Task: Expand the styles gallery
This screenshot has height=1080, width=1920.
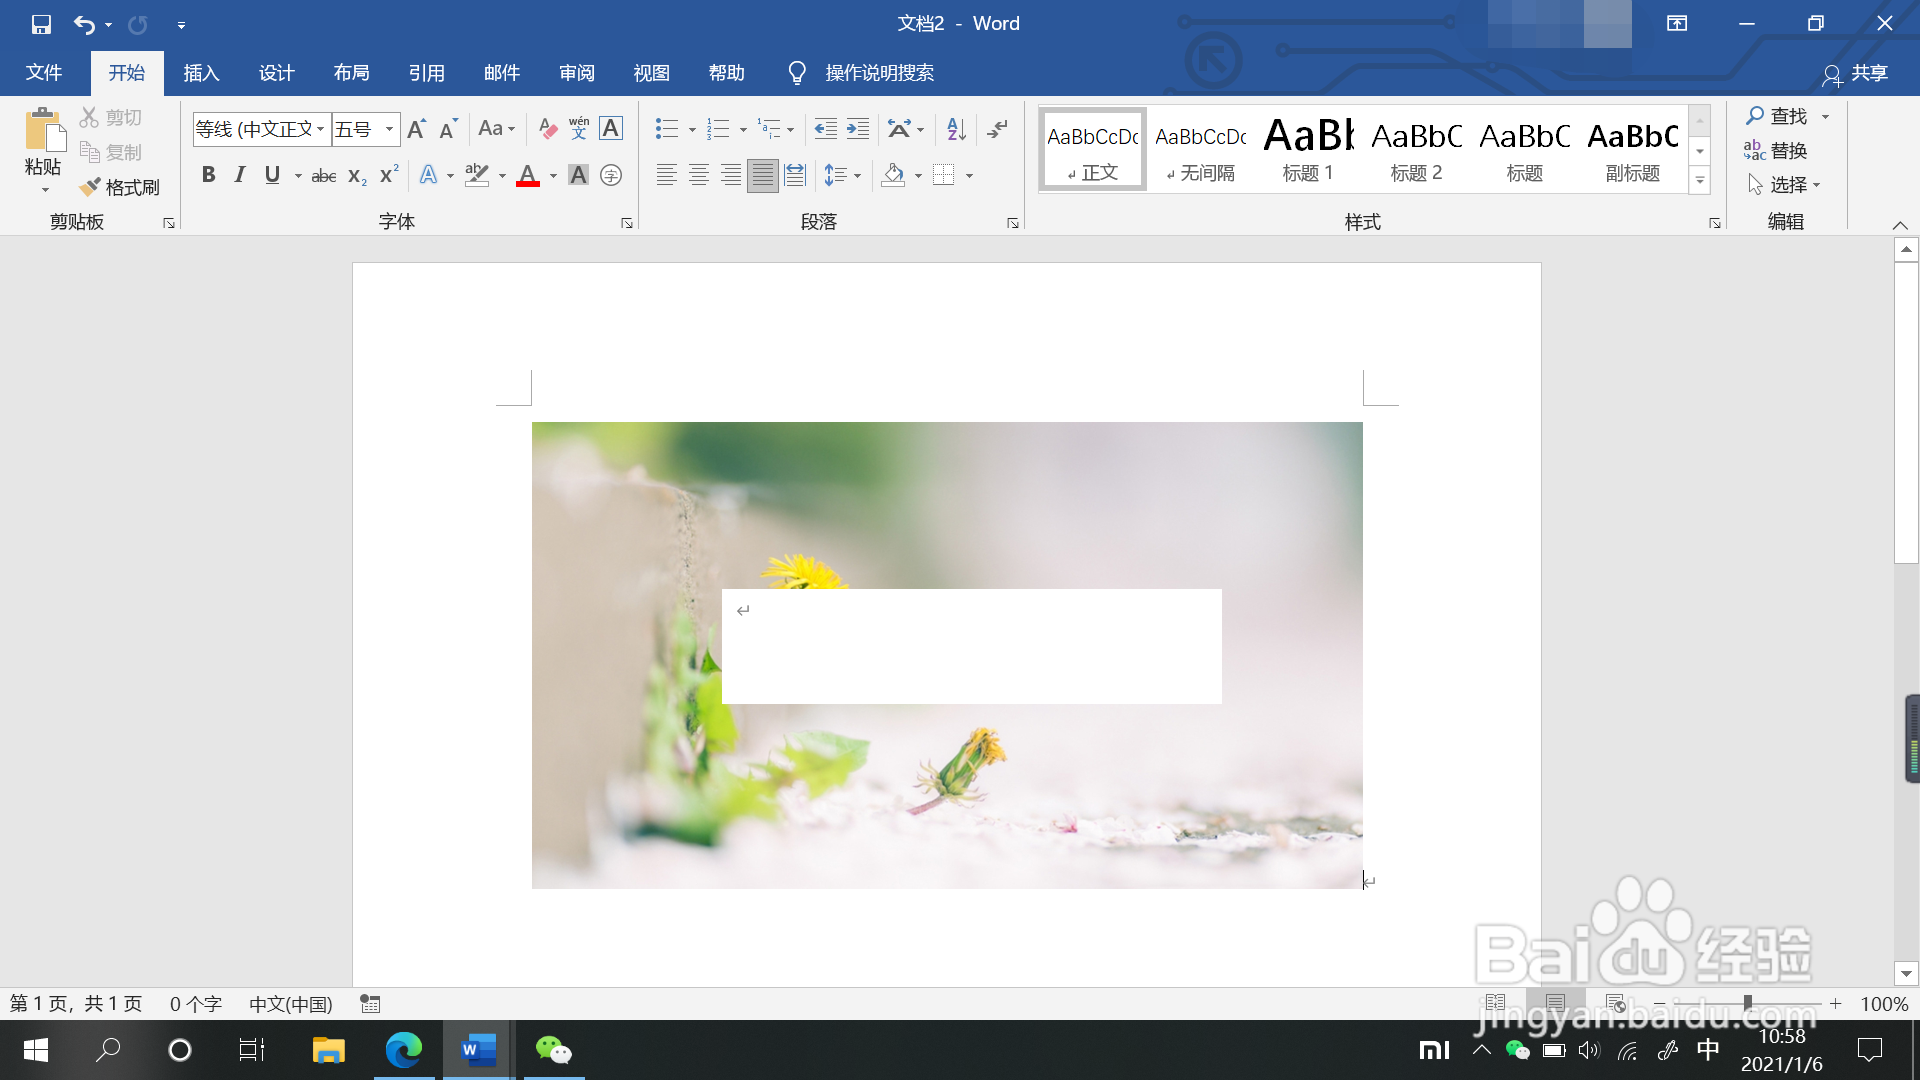Action: click(x=1699, y=181)
